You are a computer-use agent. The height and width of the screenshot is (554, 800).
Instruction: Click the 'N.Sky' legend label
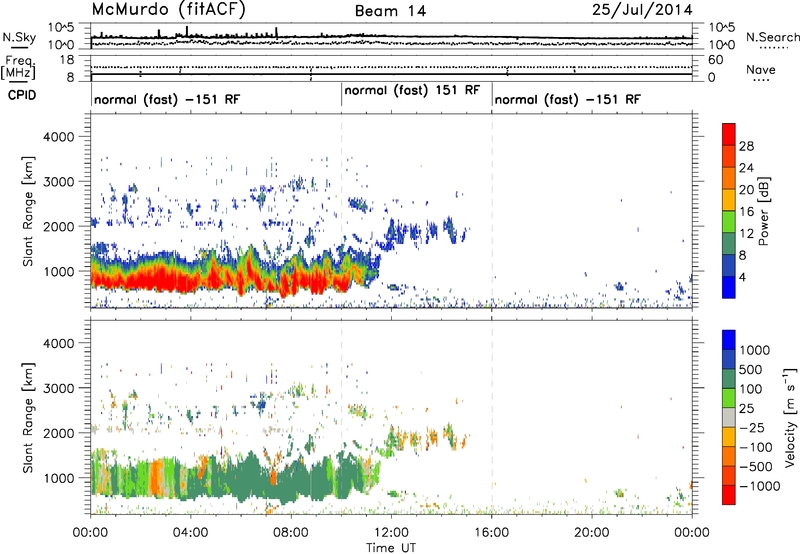19,37
